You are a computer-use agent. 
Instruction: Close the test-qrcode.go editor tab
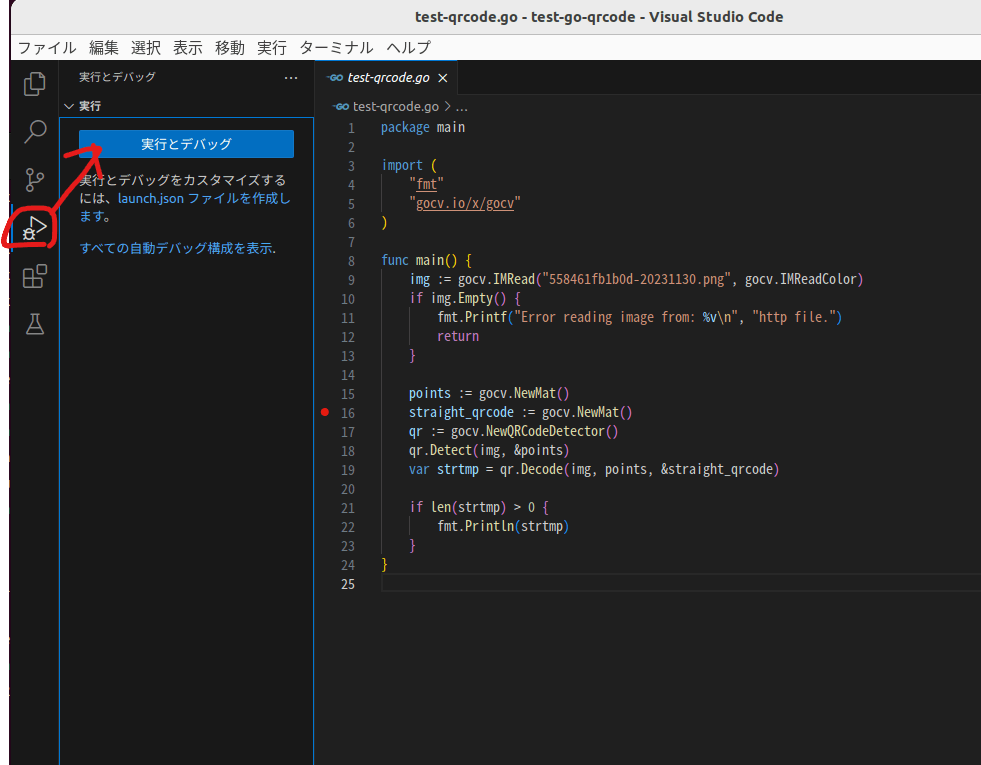click(x=443, y=78)
